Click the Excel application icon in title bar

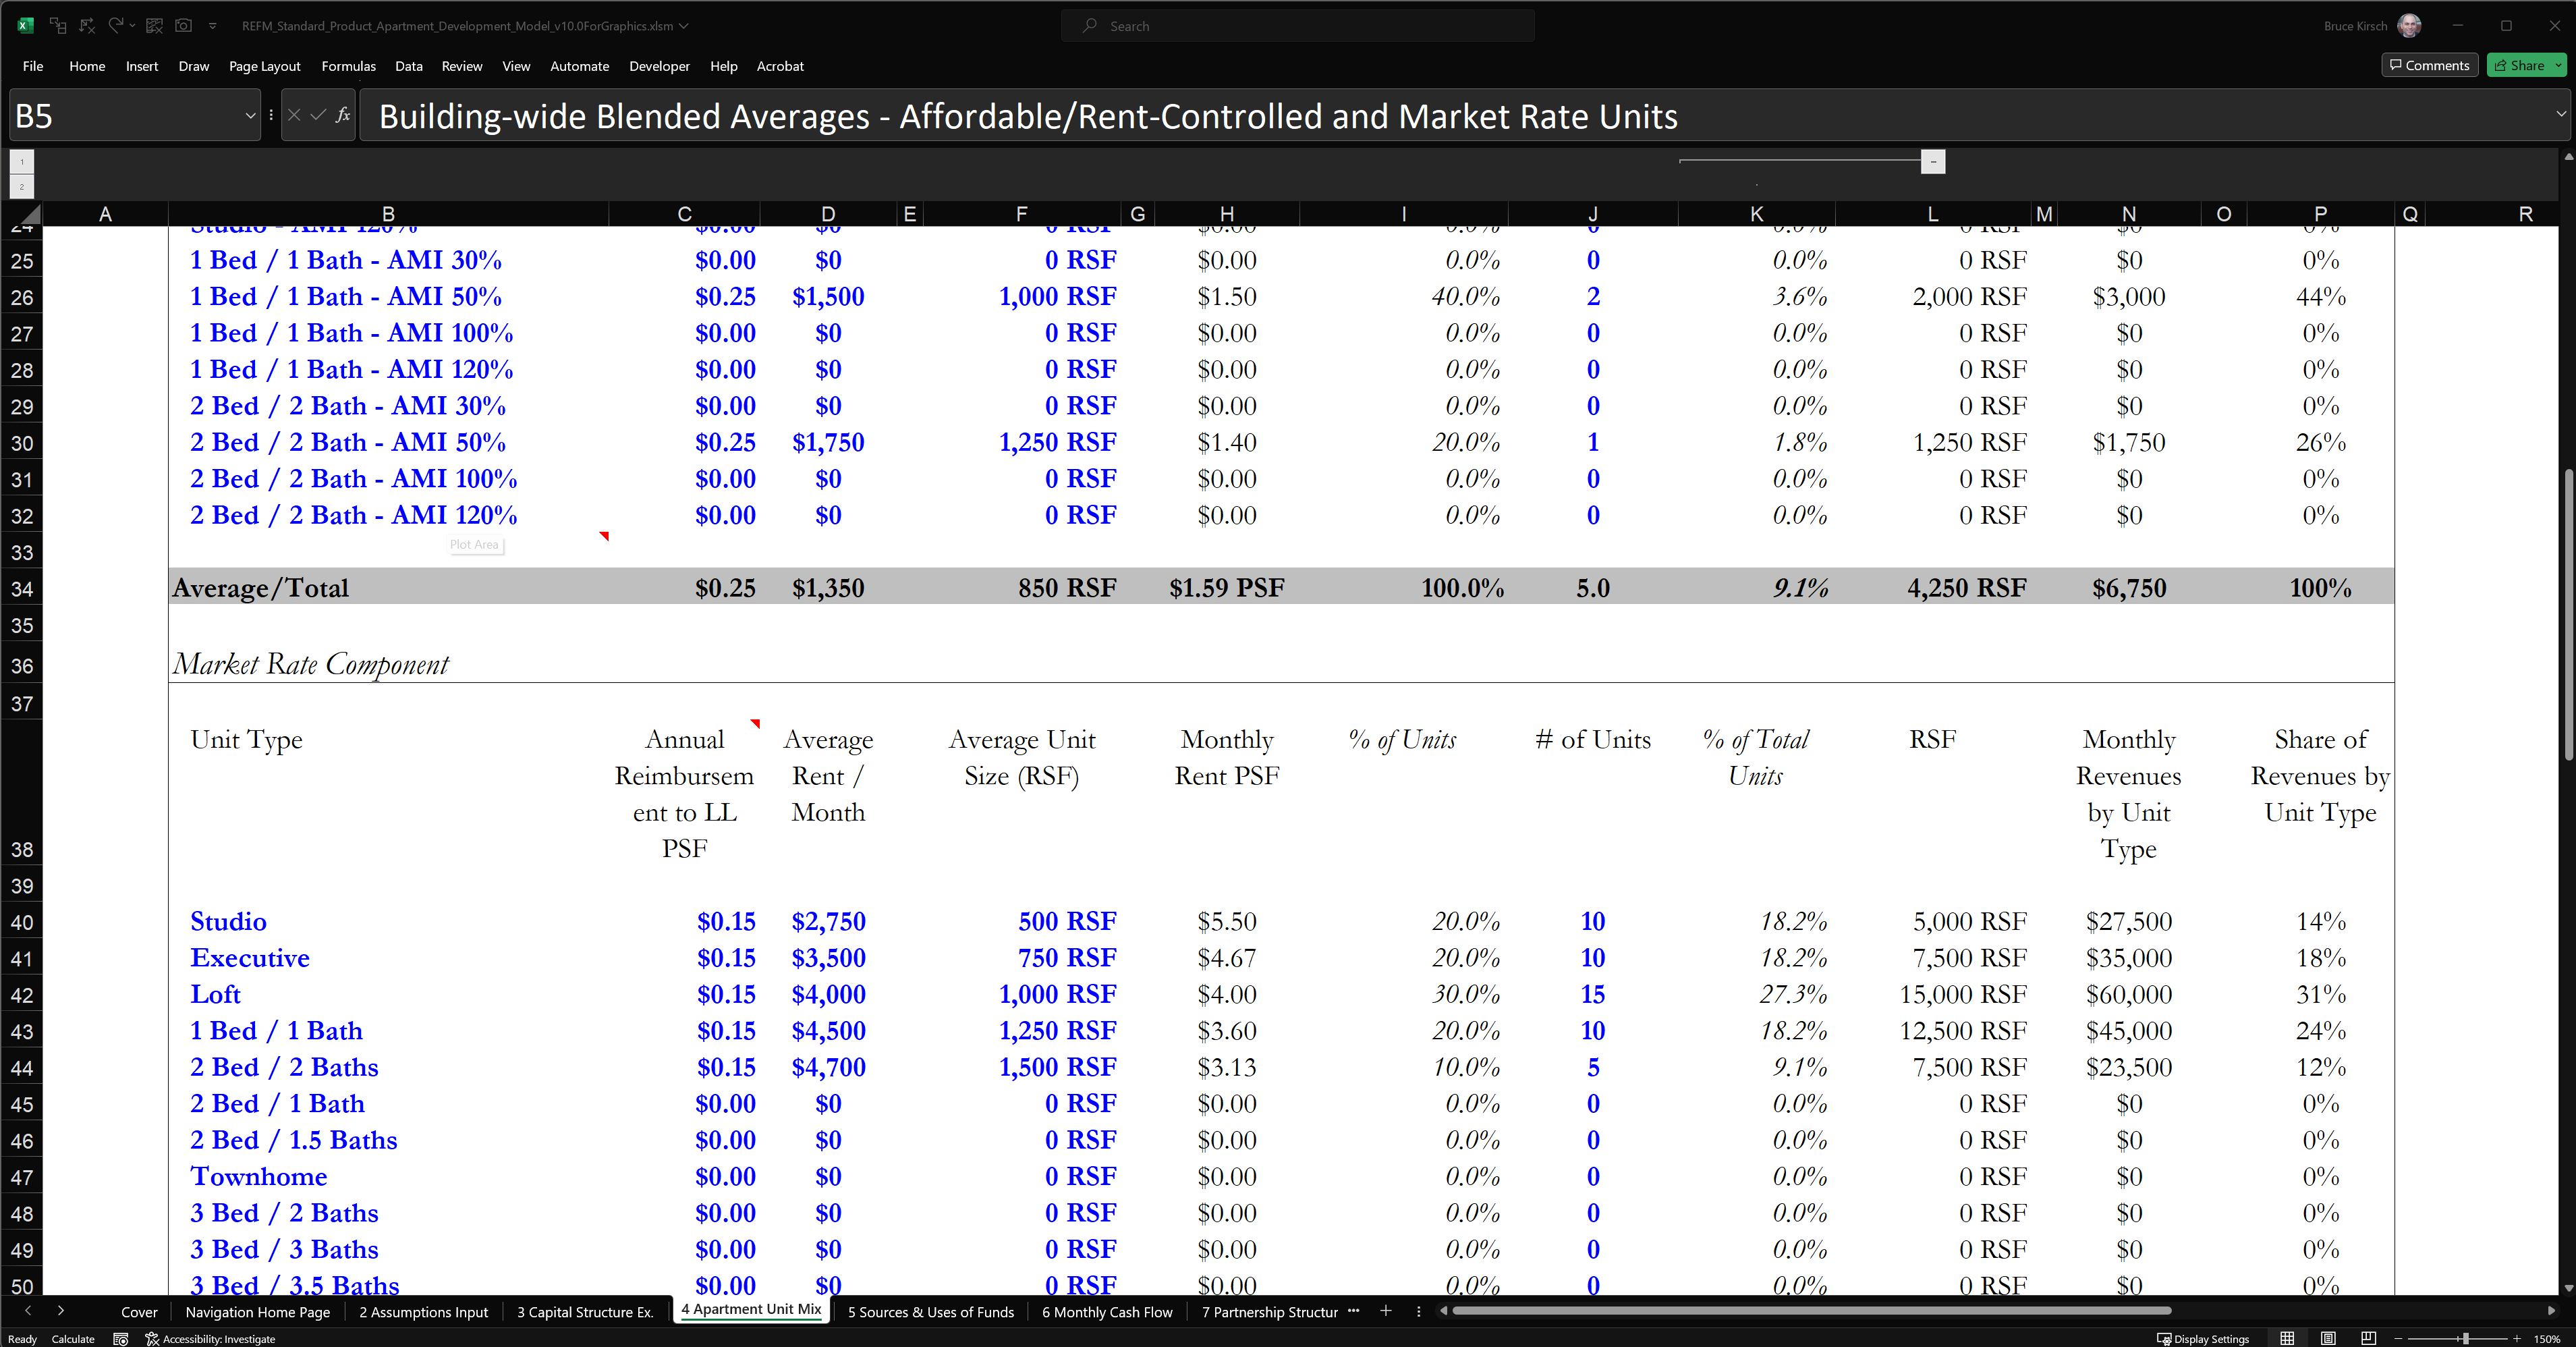[x=25, y=26]
